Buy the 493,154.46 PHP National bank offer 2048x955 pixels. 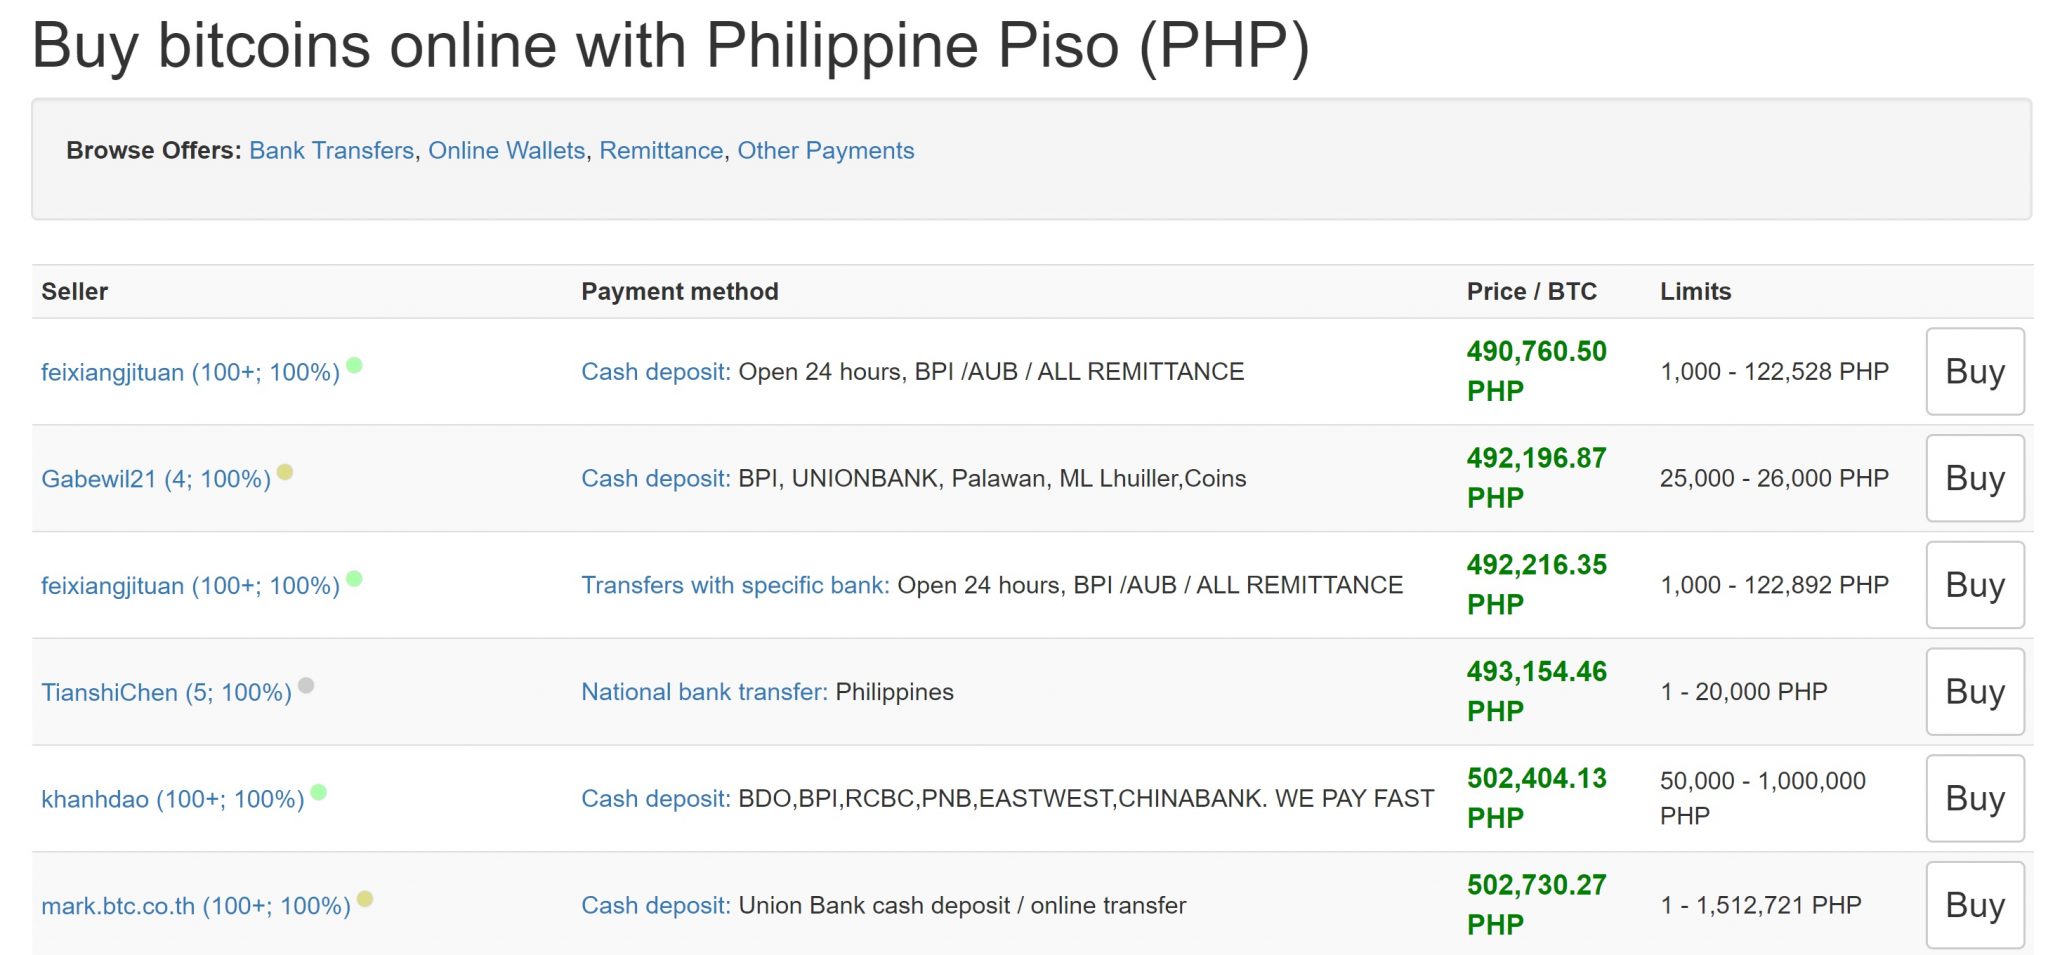tap(1974, 692)
